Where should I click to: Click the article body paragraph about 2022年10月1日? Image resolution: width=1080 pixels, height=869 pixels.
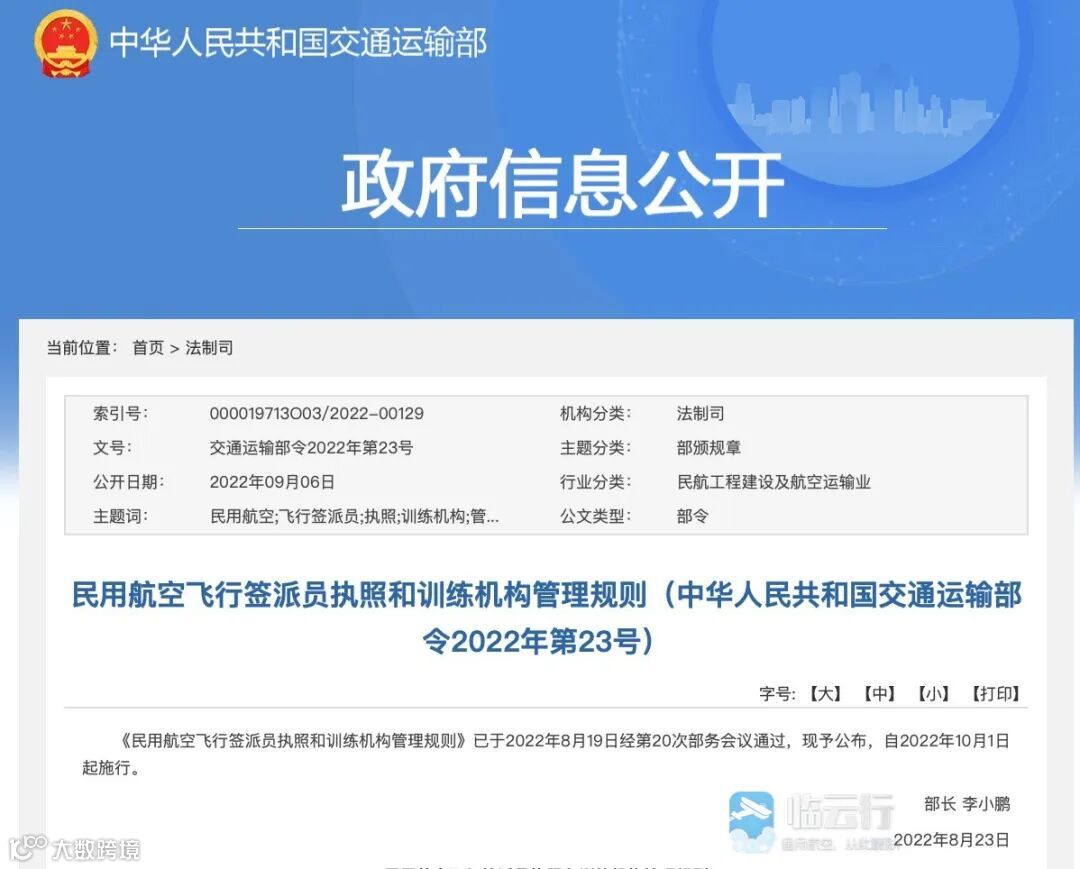546,754
